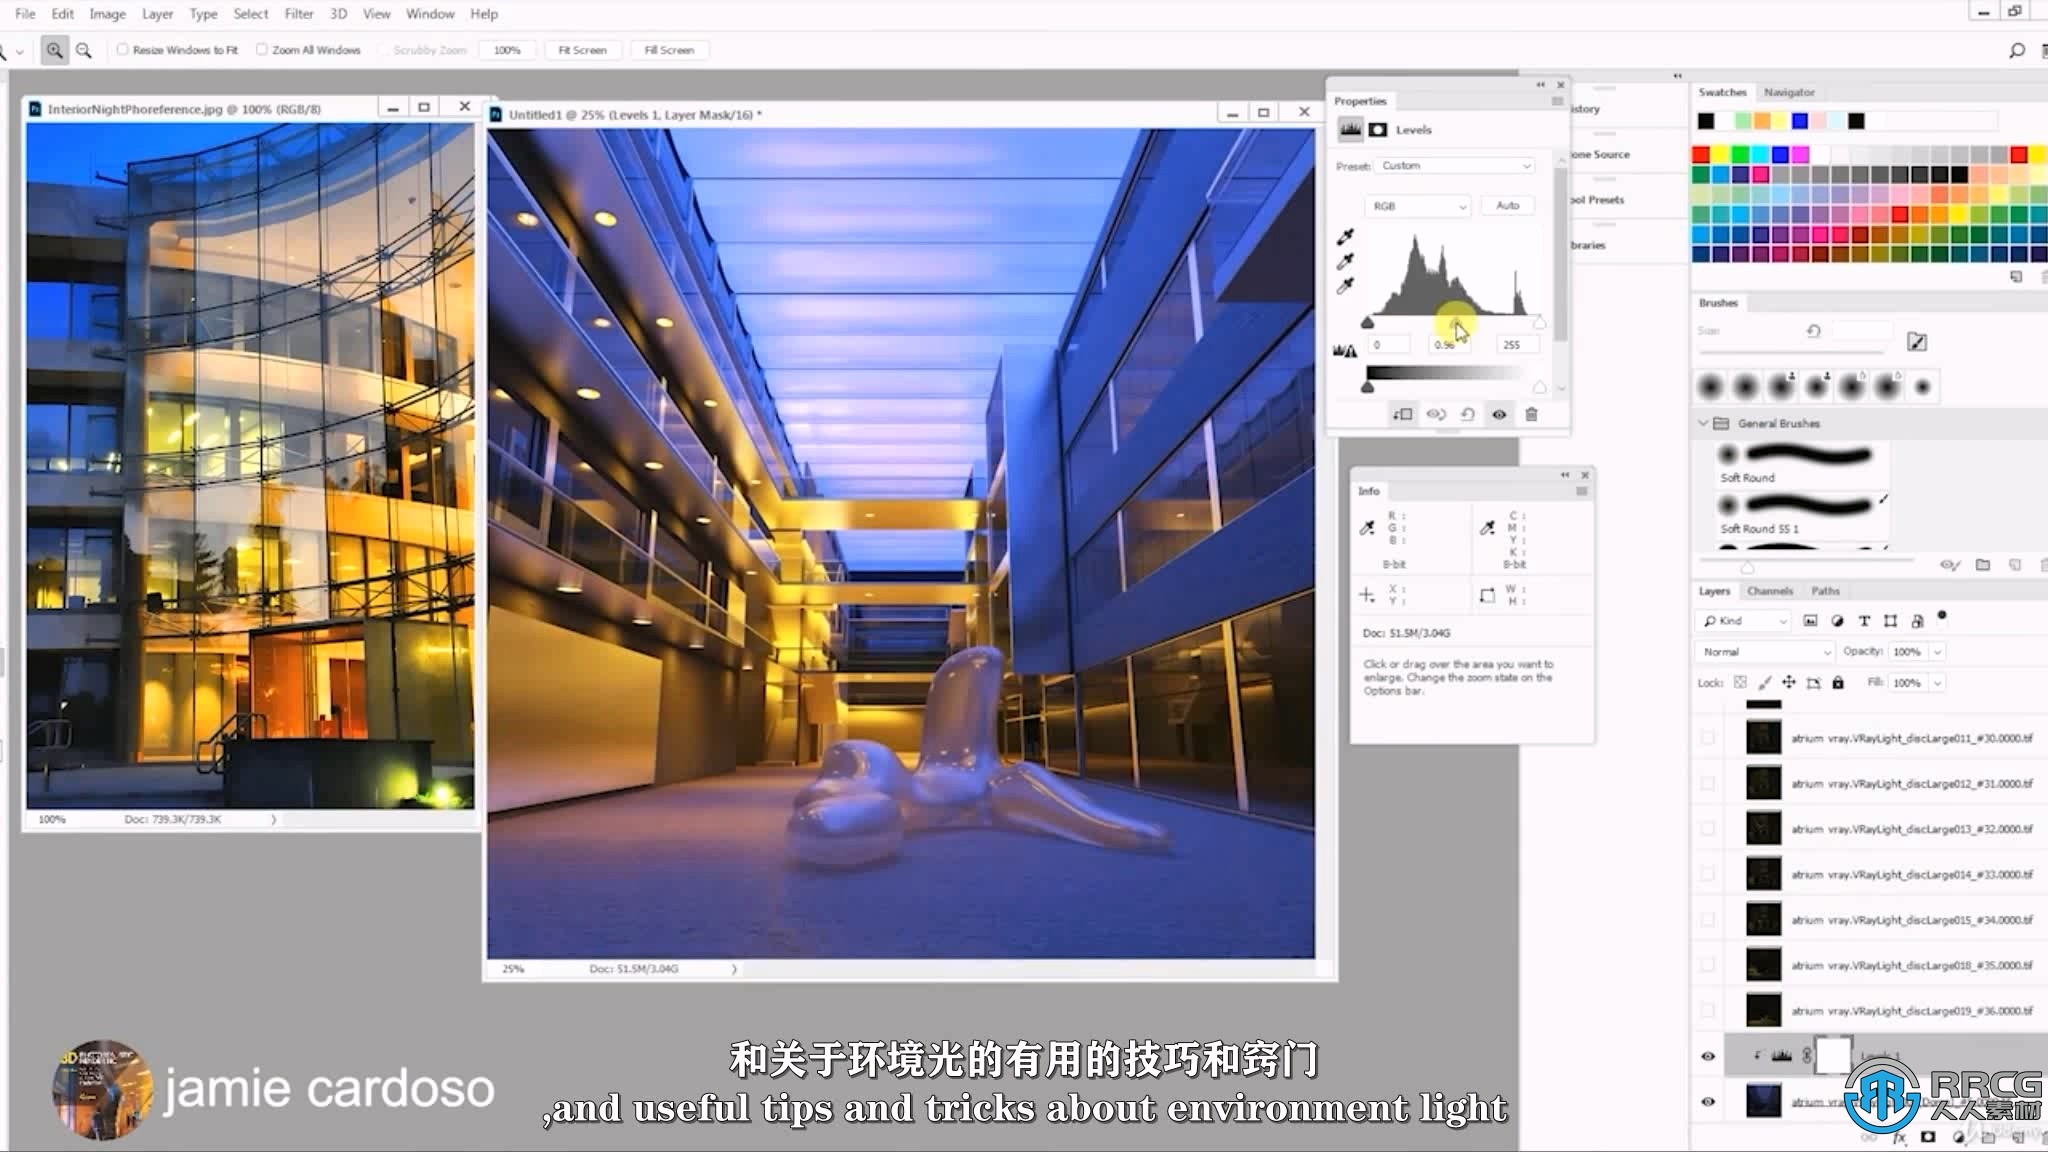Collapse the Properties panel double-arrow
The height and width of the screenshot is (1152, 2048).
(1541, 84)
